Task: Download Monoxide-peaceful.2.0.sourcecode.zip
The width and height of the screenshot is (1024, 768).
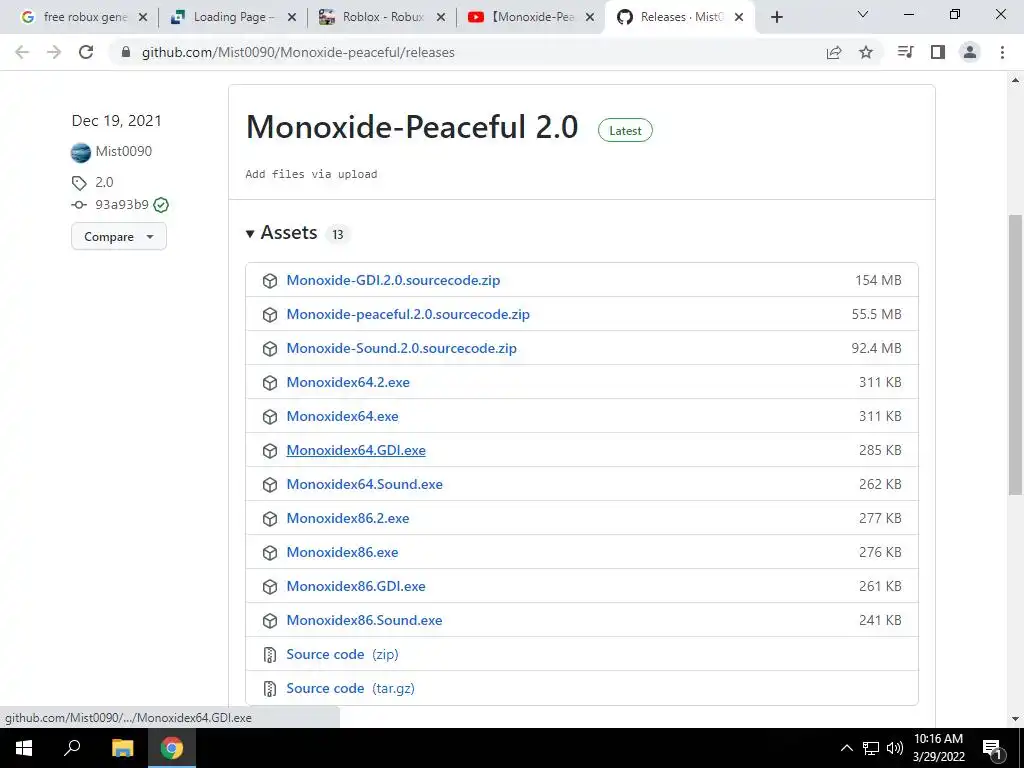Action: point(408,314)
